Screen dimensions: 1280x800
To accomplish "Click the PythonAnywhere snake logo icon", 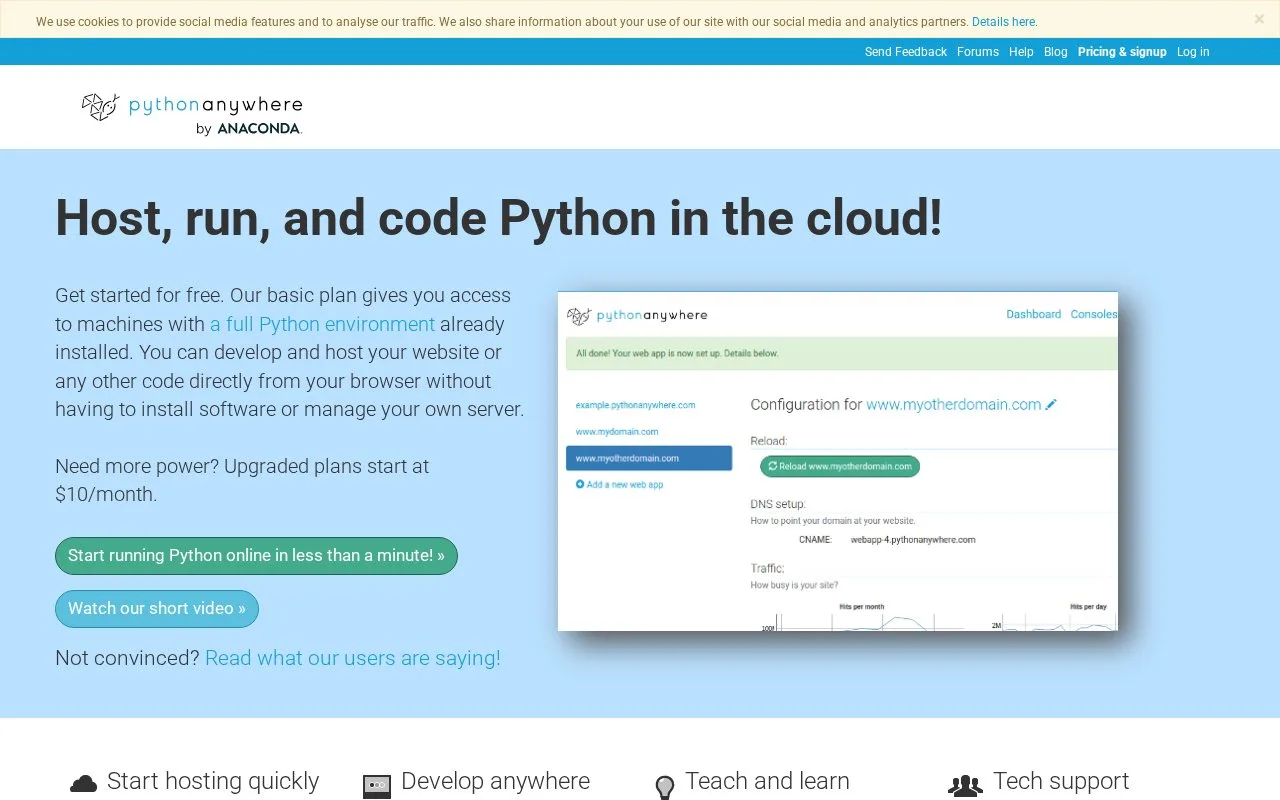I will [x=100, y=106].
